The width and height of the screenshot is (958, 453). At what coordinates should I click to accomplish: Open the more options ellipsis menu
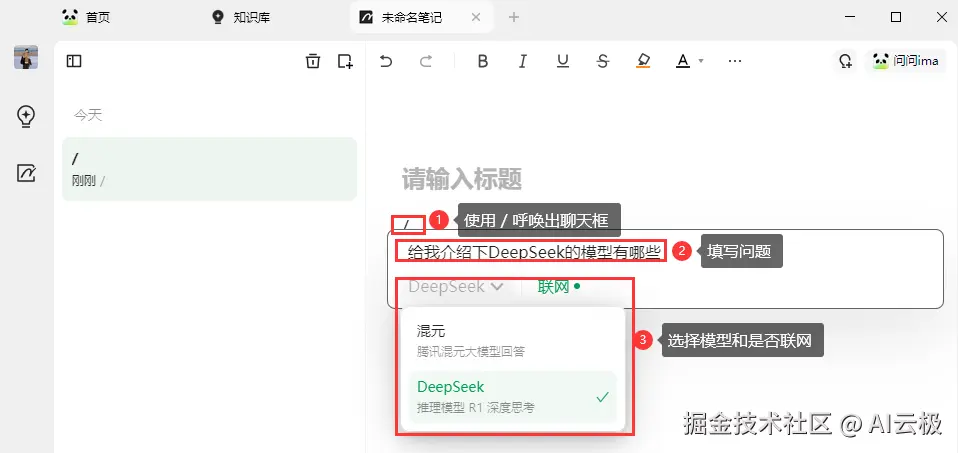735,61
